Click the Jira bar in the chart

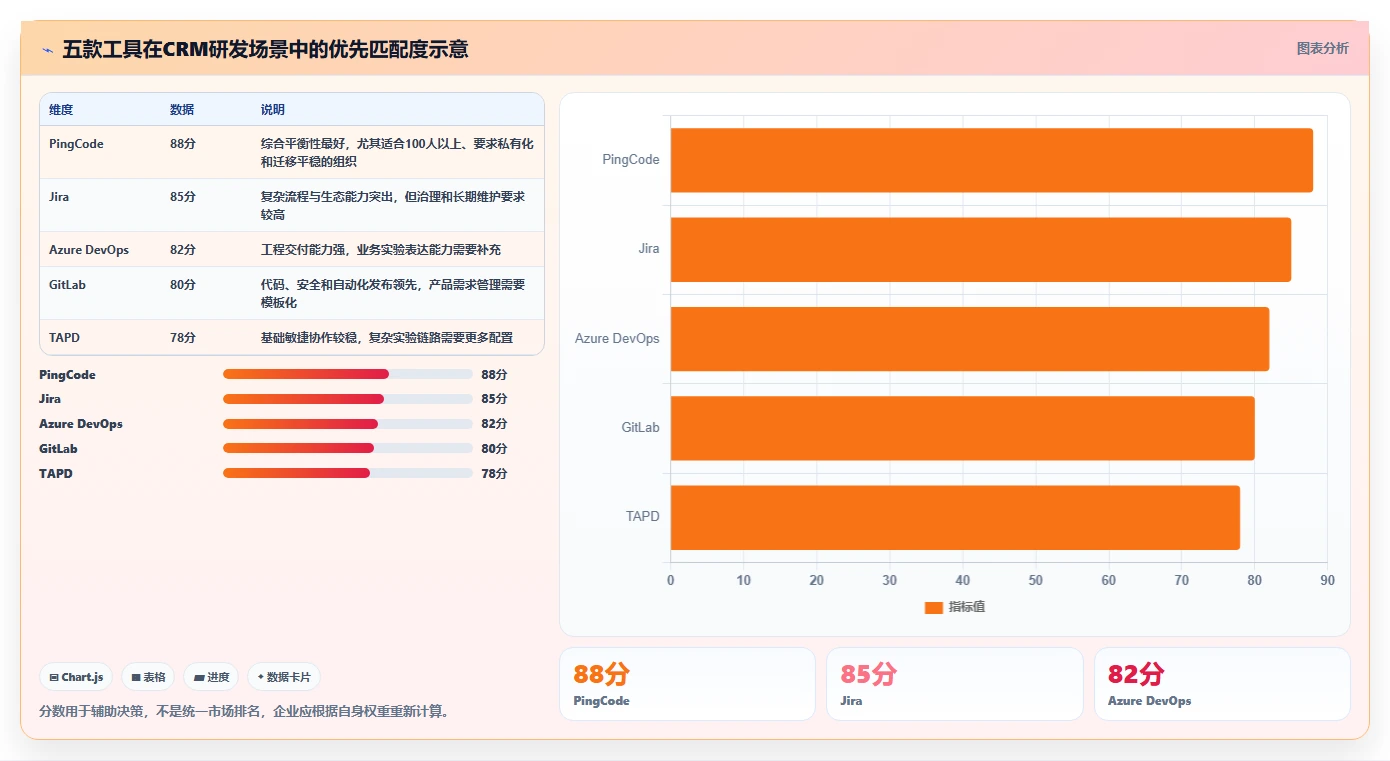[x=980, y=249]
